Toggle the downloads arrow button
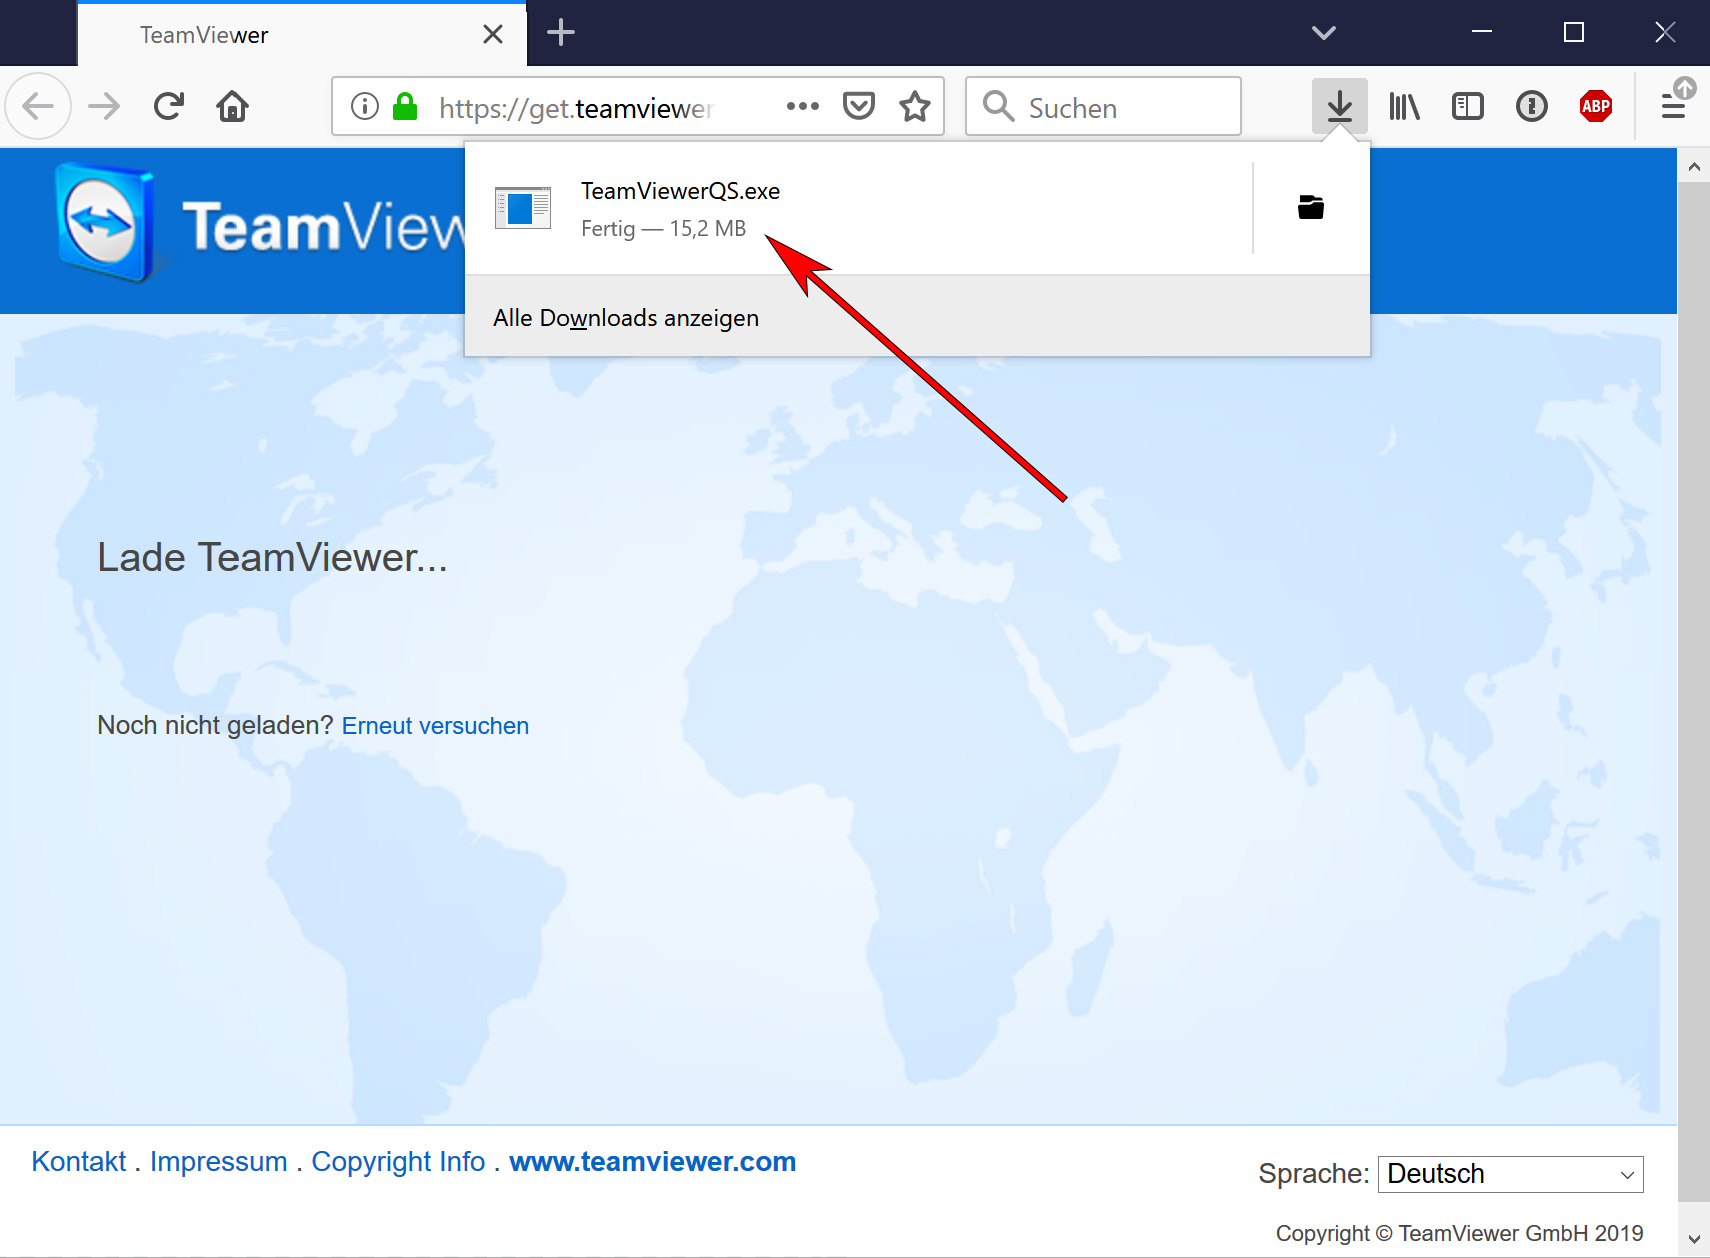 (x=1340, y=106)
